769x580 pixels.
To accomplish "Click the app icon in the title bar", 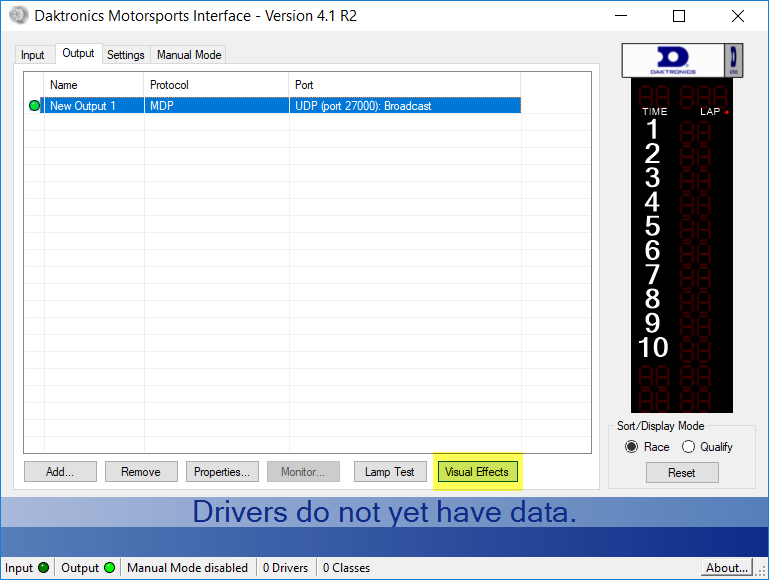I will (x=17, y=16).
